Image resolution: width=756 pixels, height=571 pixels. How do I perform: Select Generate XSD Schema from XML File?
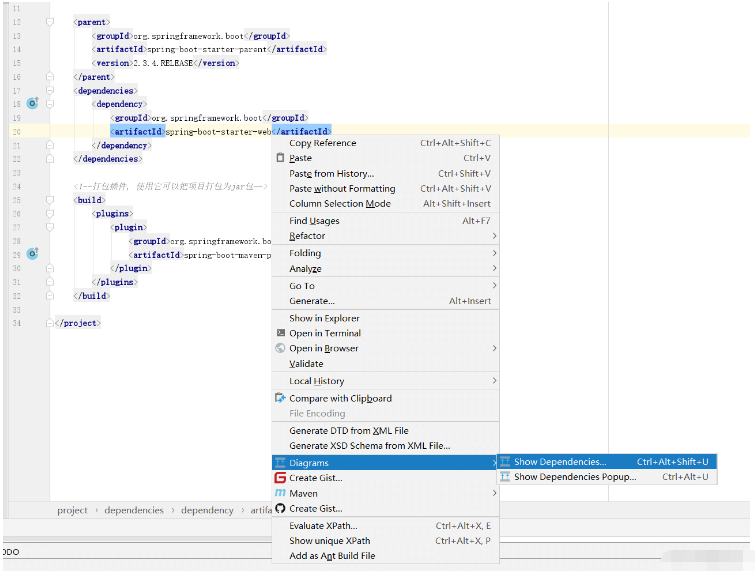click(x=385, y=446)
